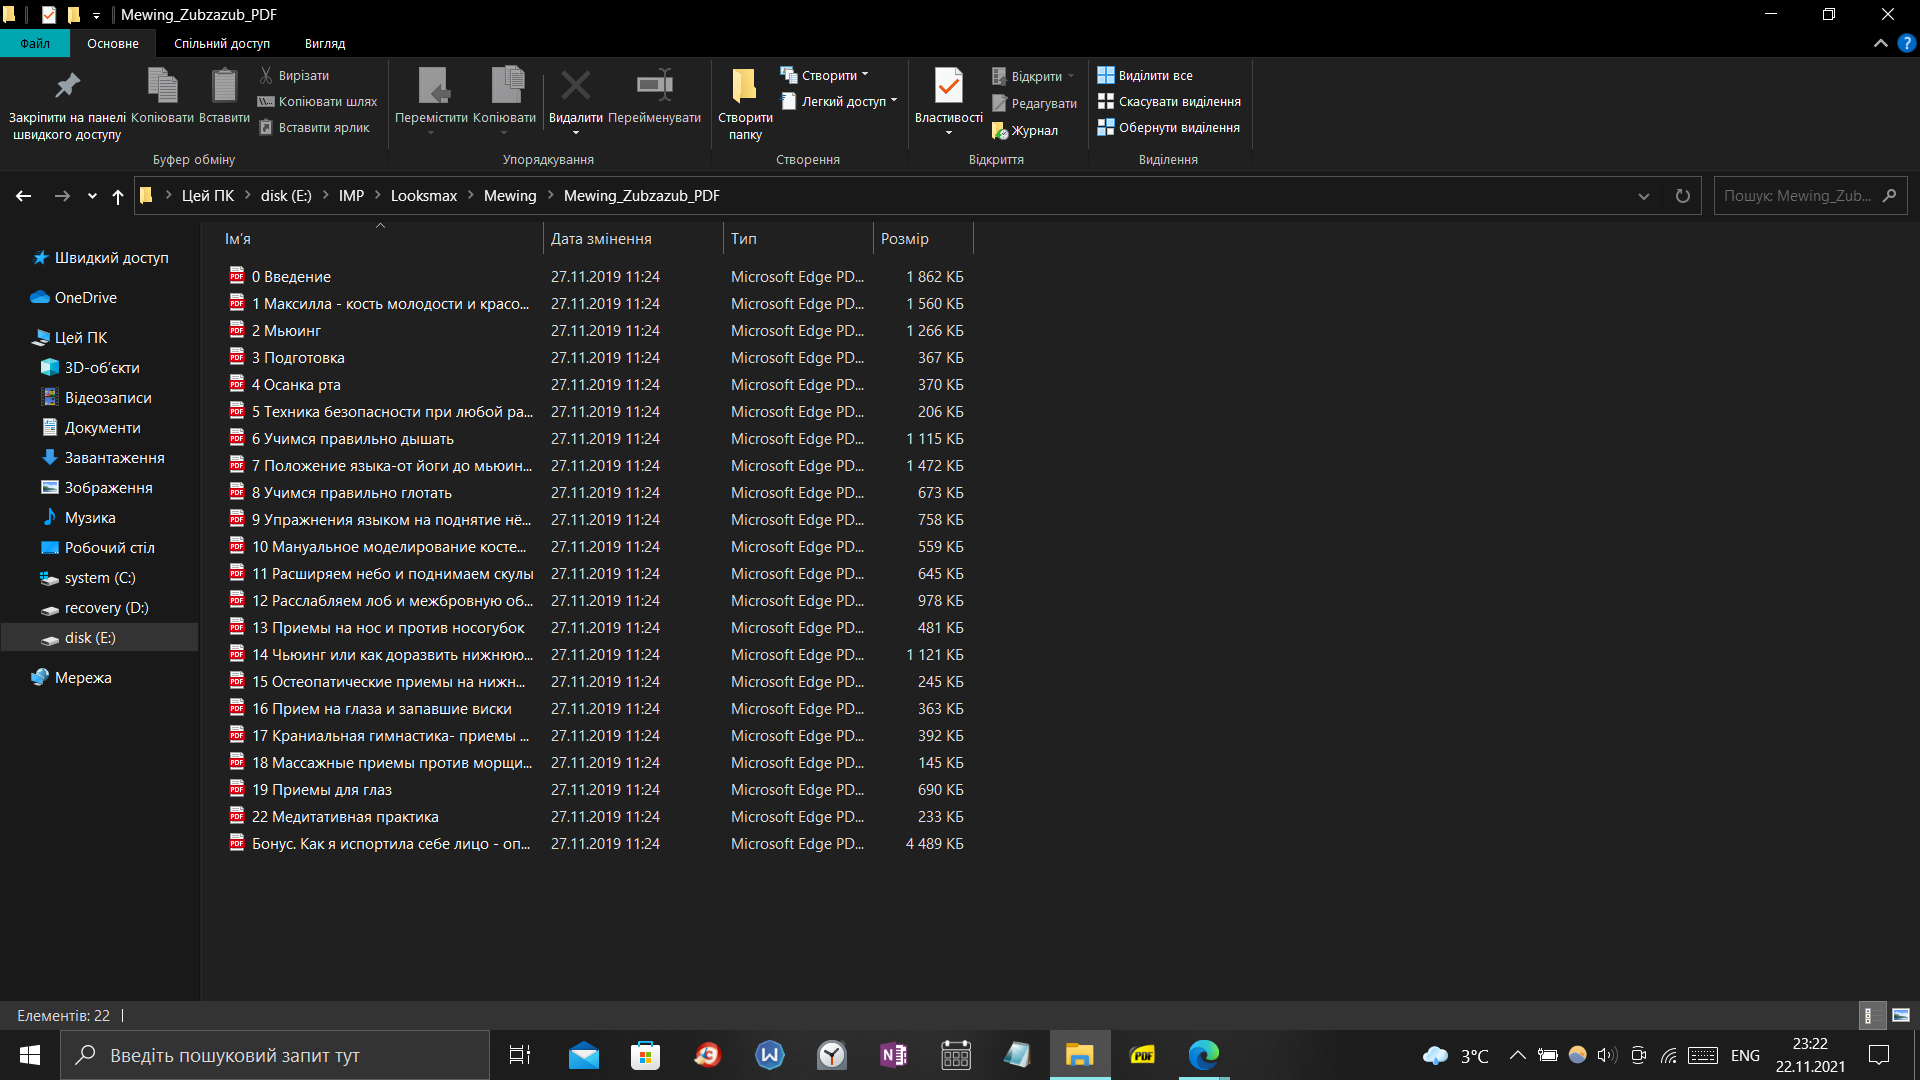Open Microsoft Store from the taskbar

645,1055
